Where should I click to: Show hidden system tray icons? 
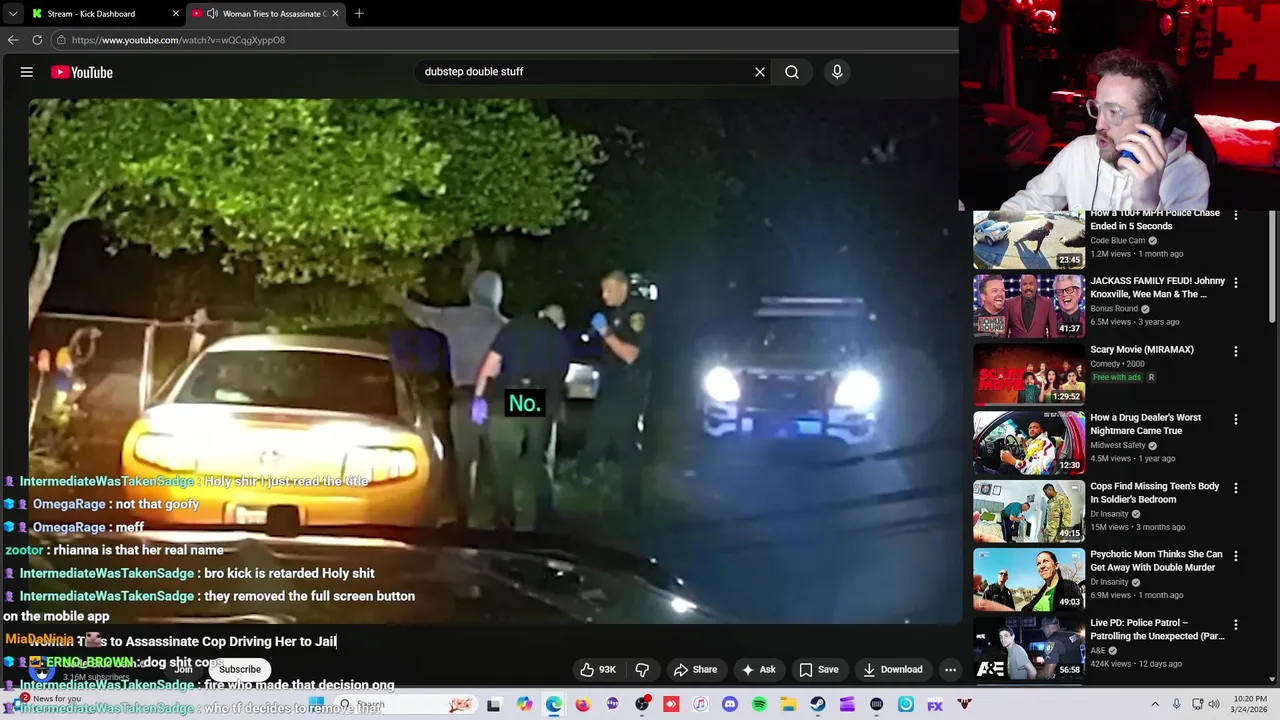point(1155,705)
